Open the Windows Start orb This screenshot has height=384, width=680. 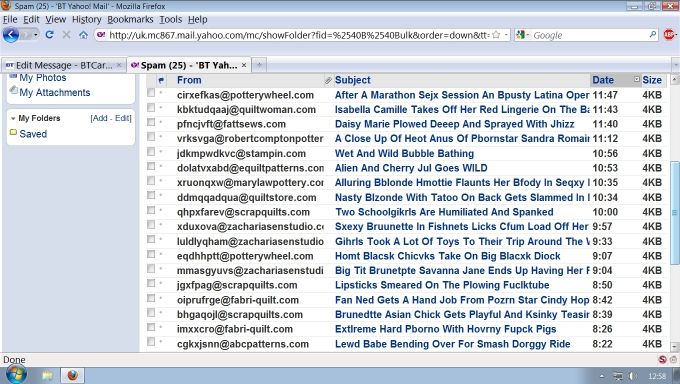16,375
